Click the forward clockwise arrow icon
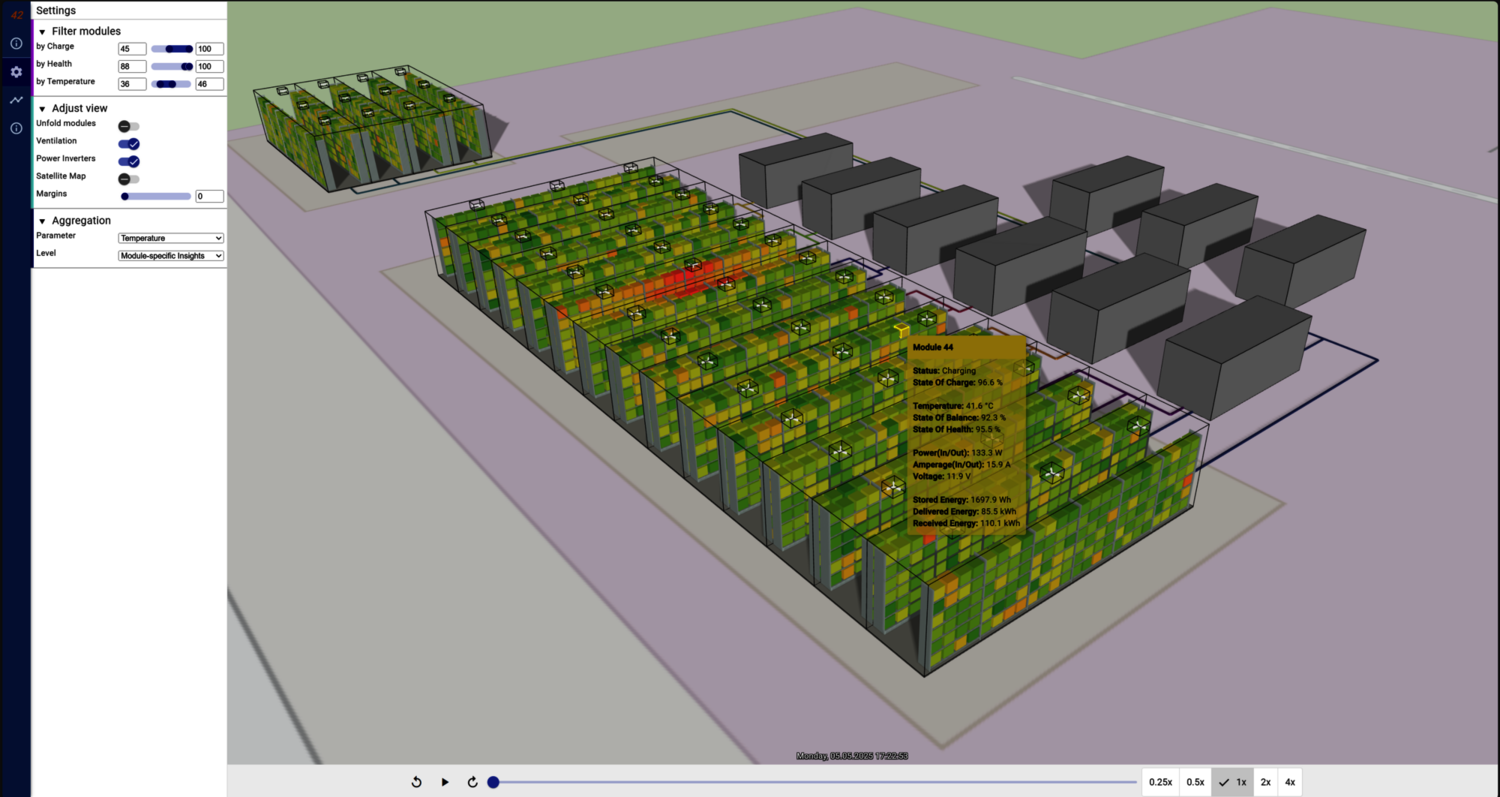The image size is (1500, 797). 473,782
